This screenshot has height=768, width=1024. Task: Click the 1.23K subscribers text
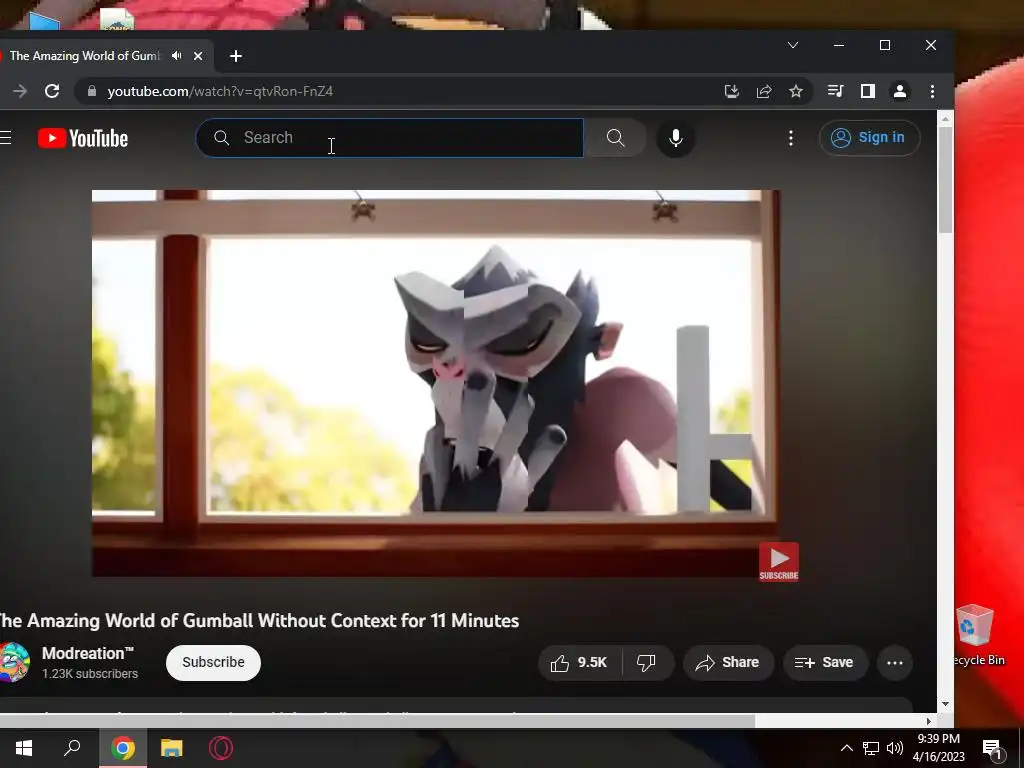pos(90,674)
